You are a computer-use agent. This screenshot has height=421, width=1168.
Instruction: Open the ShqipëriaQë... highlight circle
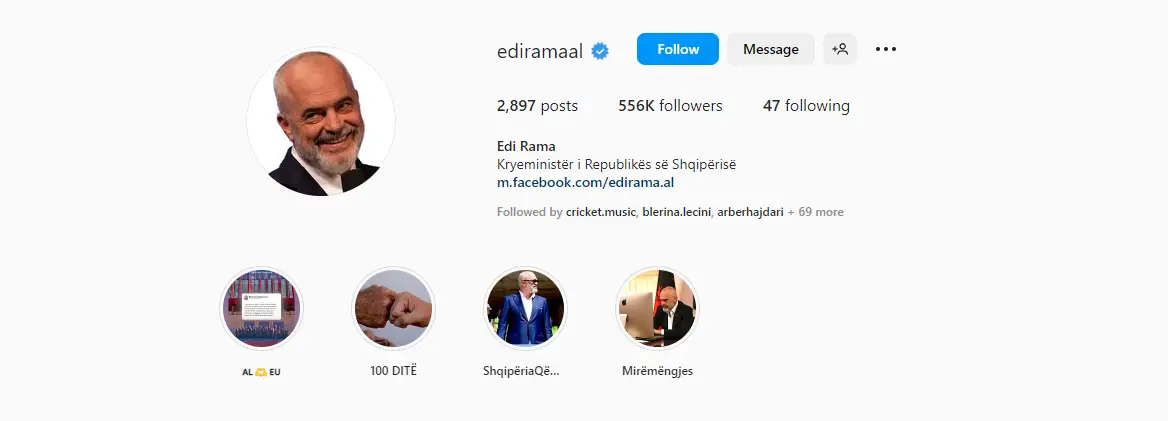[x=525, y=308]
